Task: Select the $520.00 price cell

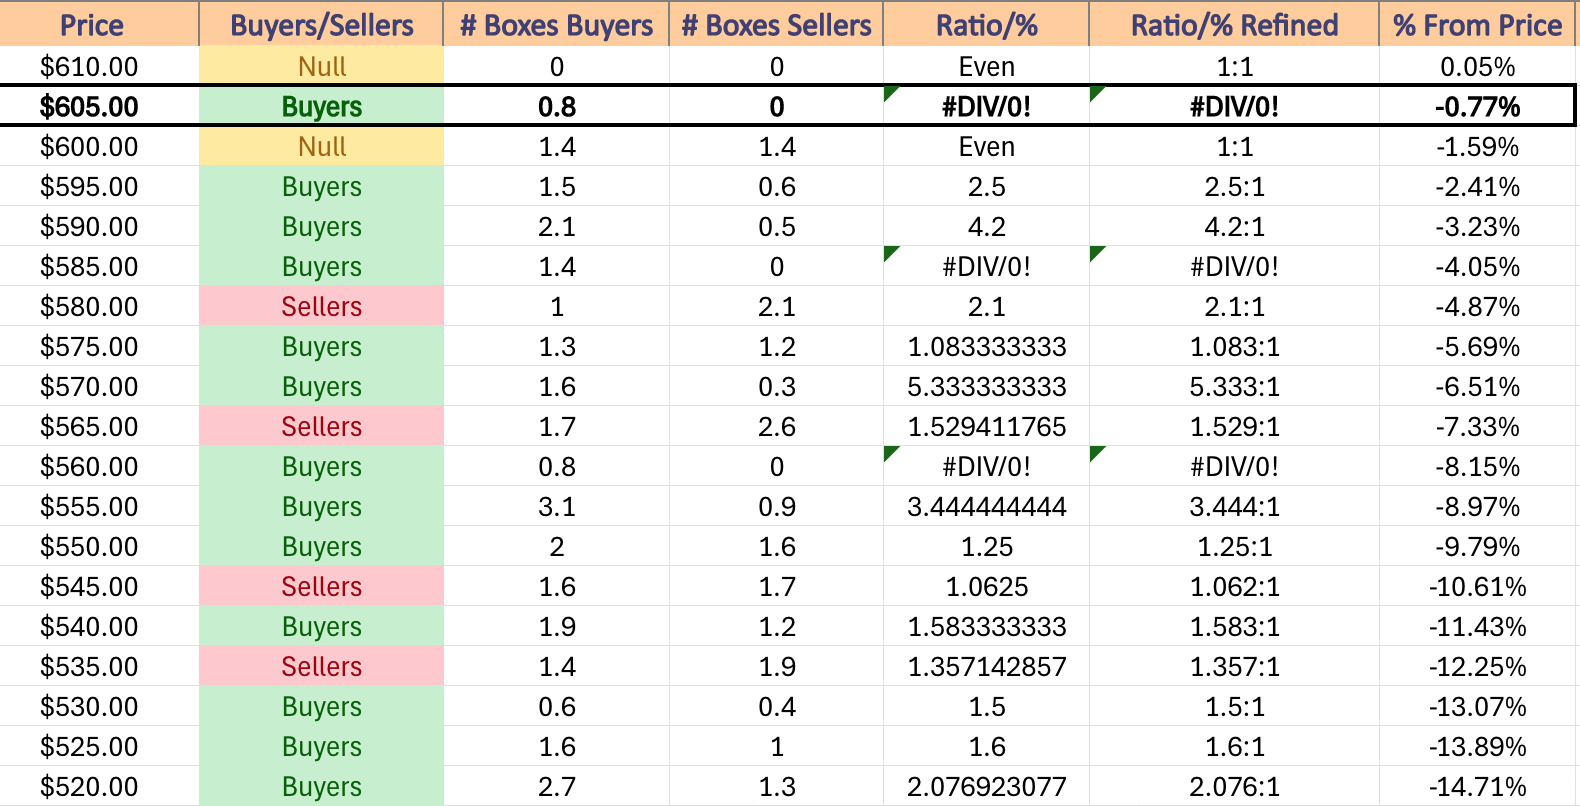Action: click(99, 786)
